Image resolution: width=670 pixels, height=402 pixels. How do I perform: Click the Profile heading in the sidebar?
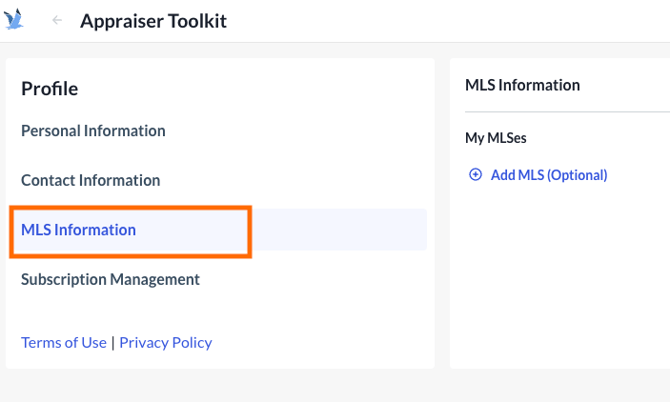point(49,89)
